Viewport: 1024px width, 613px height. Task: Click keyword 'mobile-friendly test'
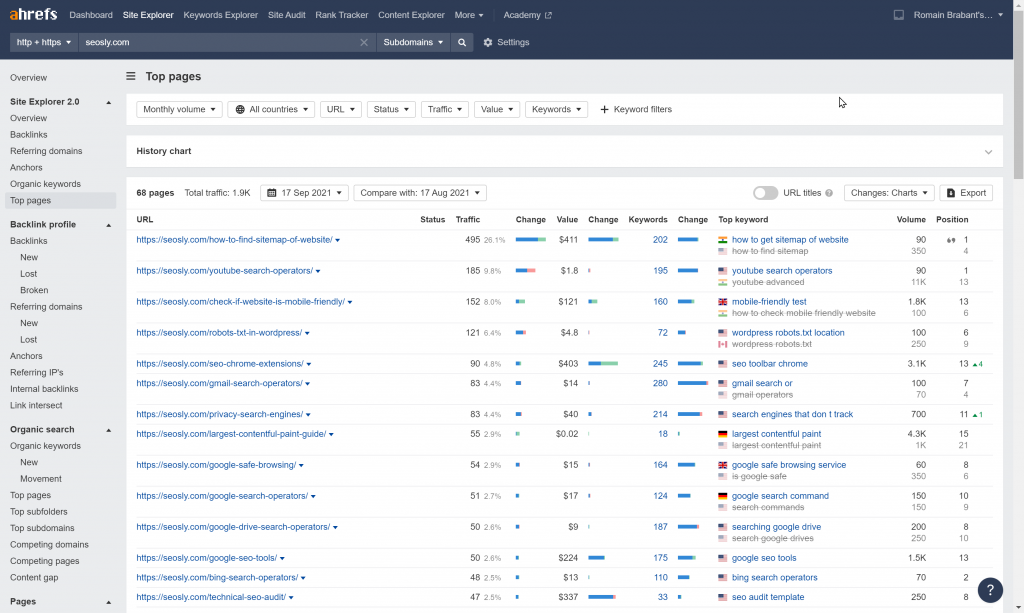[769, 302]
